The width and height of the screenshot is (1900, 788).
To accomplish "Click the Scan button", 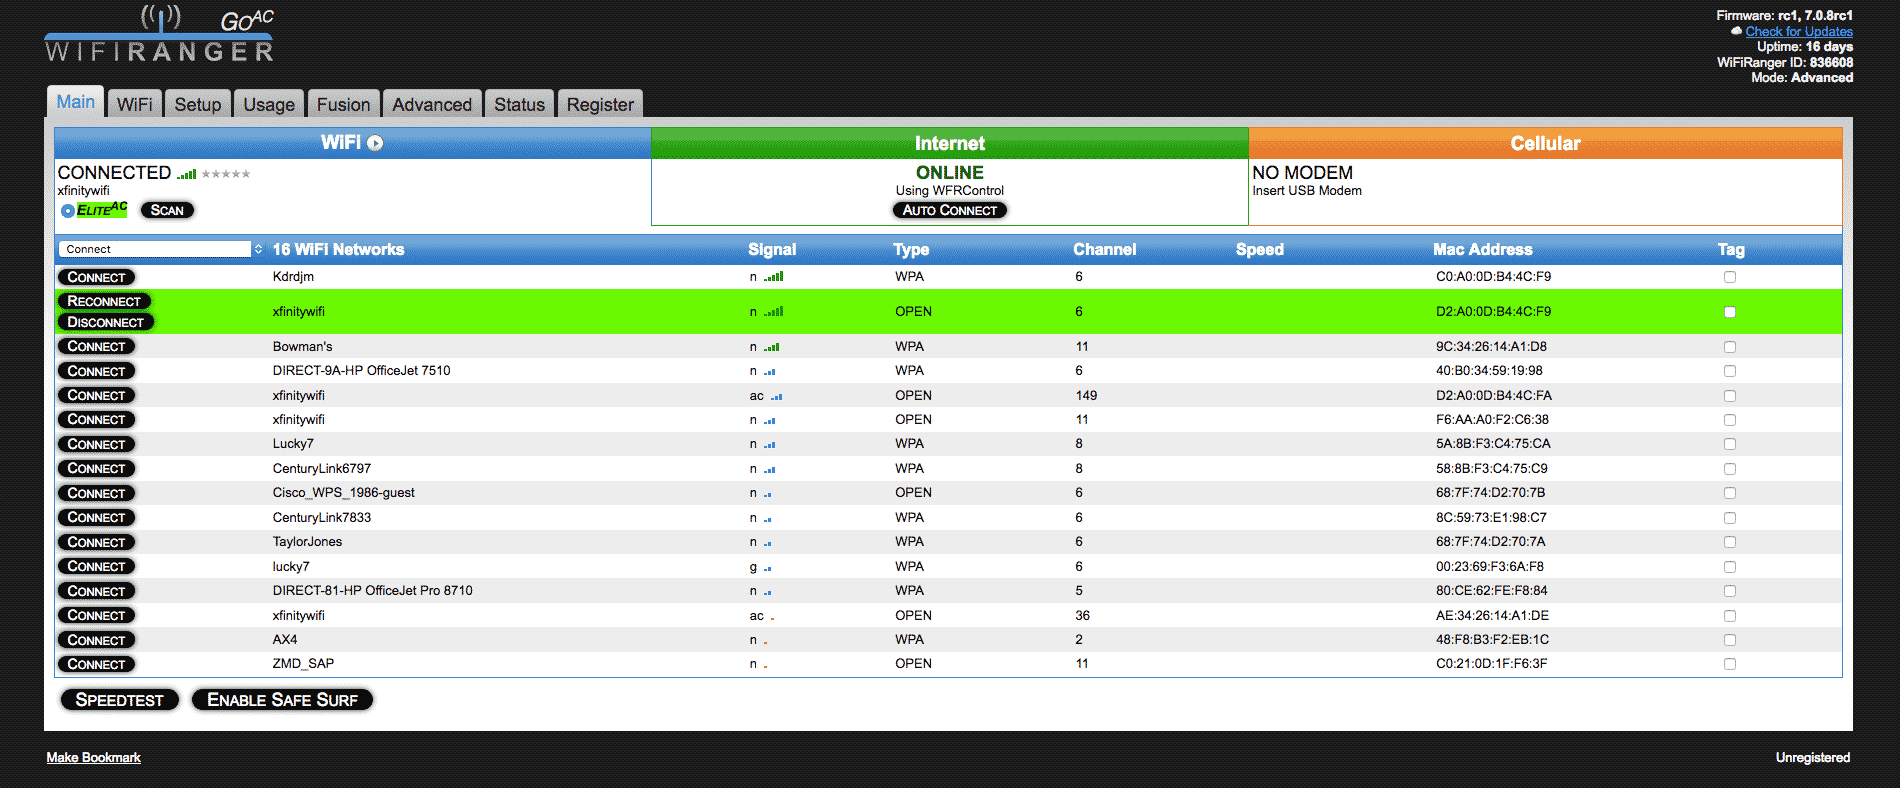I will (x=167, y=210).
